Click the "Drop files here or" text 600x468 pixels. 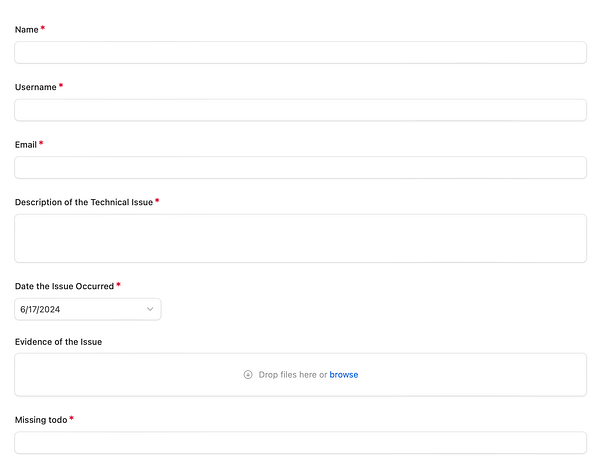pyautogui.click(x=292, y=375)
